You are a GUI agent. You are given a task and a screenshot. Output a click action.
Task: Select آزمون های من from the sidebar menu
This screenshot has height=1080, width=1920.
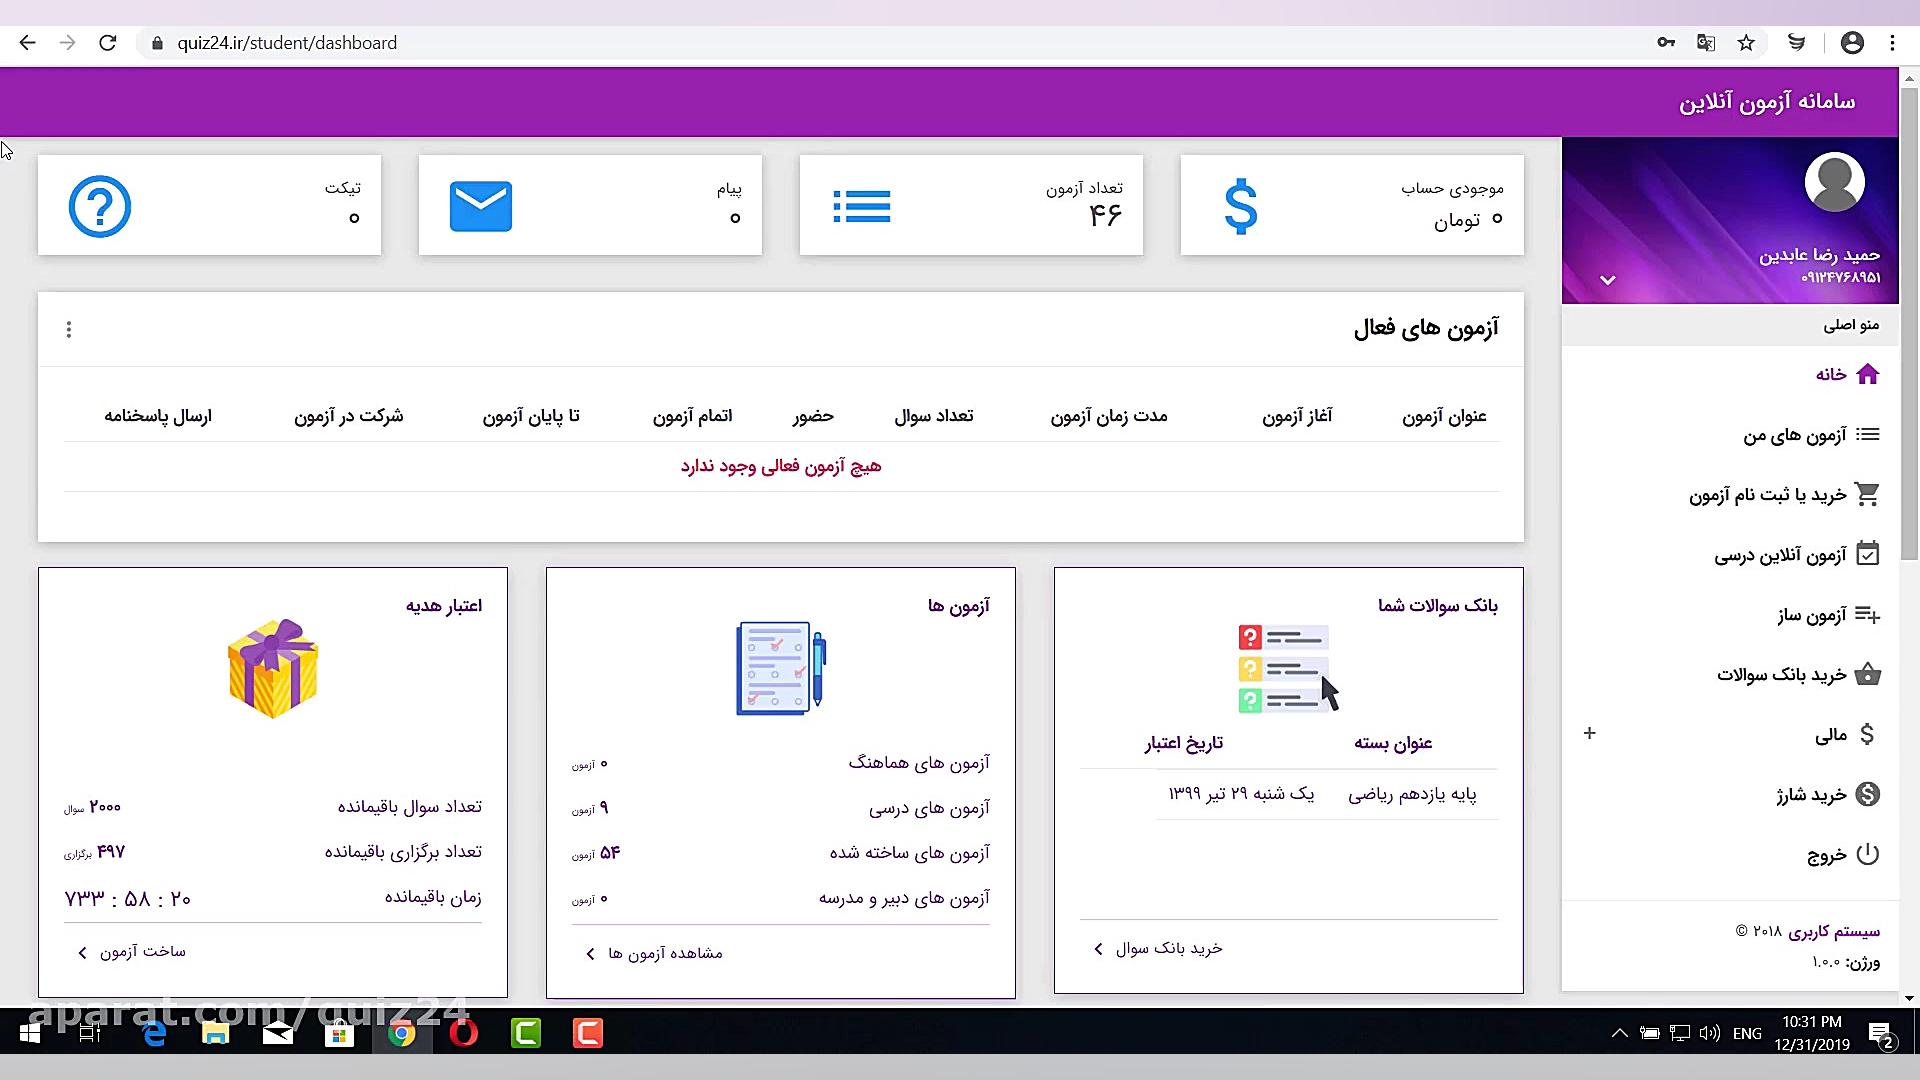tap(1812, 434)
